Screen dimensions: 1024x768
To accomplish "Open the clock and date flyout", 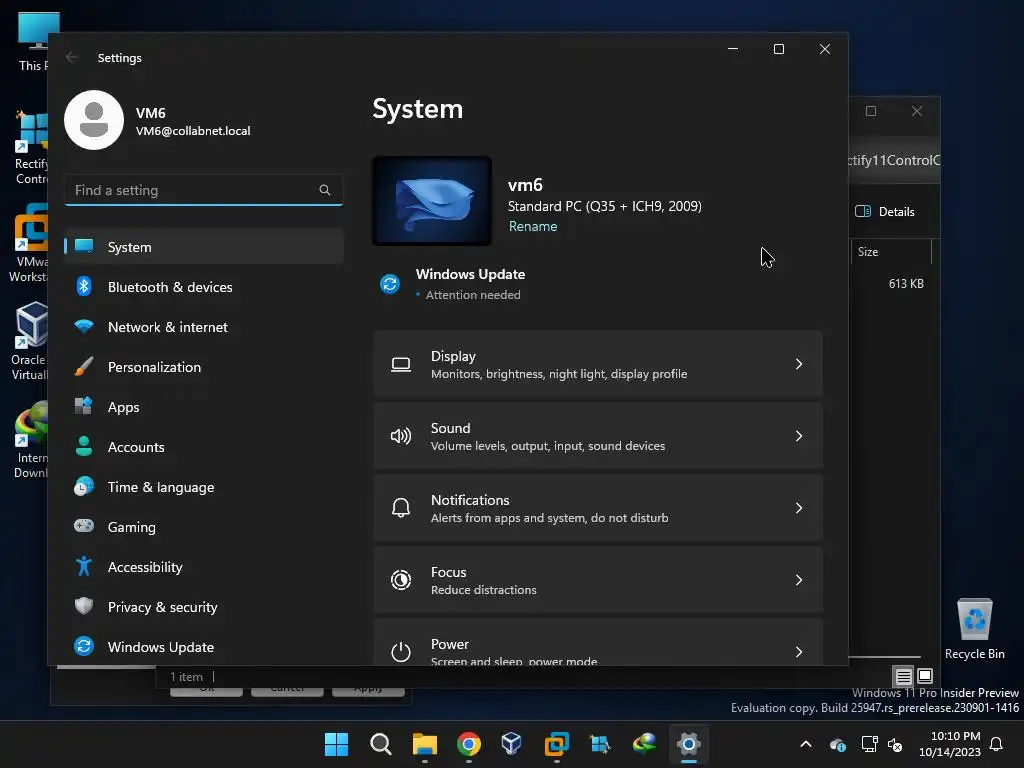I will coord(950,744).
